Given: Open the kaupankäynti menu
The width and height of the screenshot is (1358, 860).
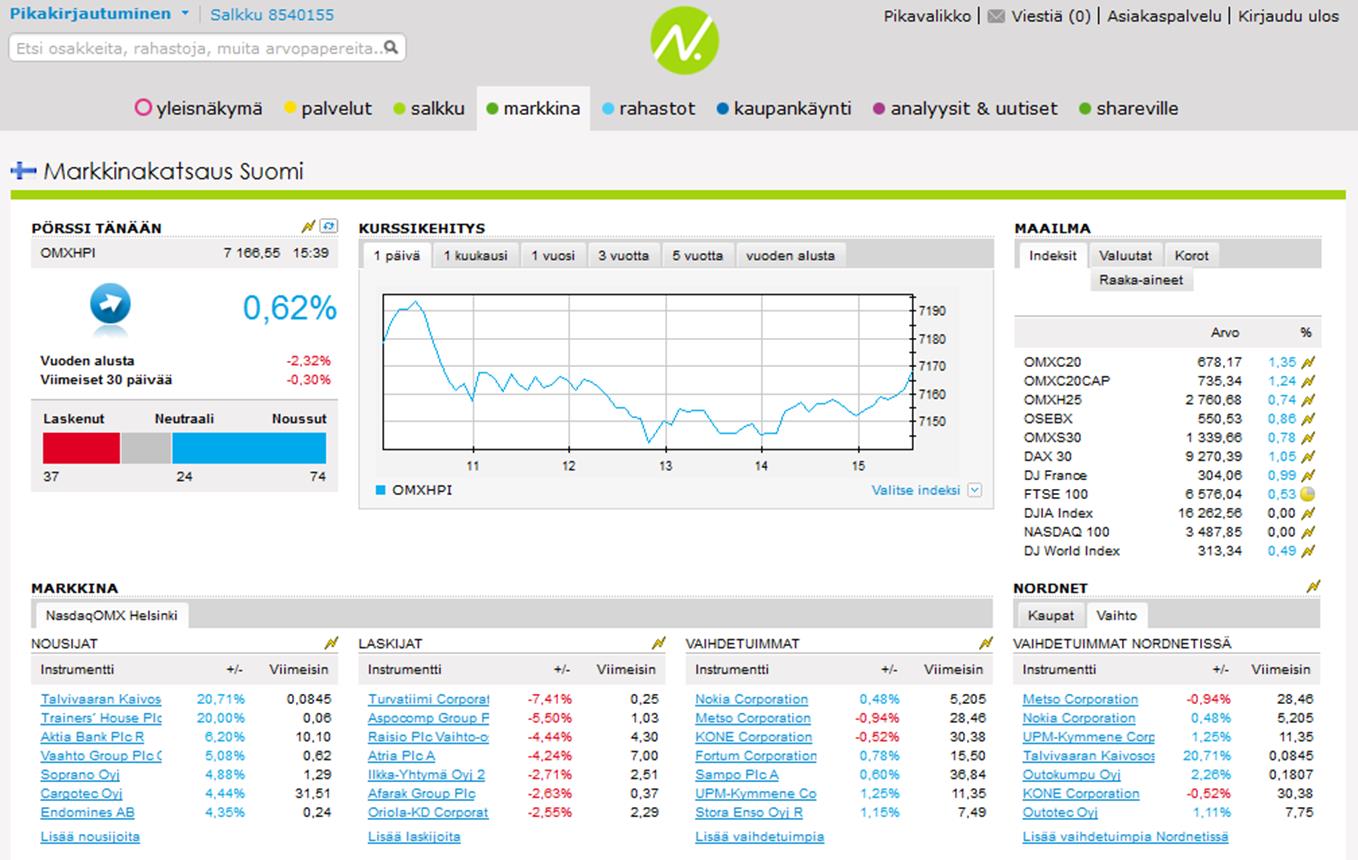Looking at the screenshot, I should [x=783, y=108].
